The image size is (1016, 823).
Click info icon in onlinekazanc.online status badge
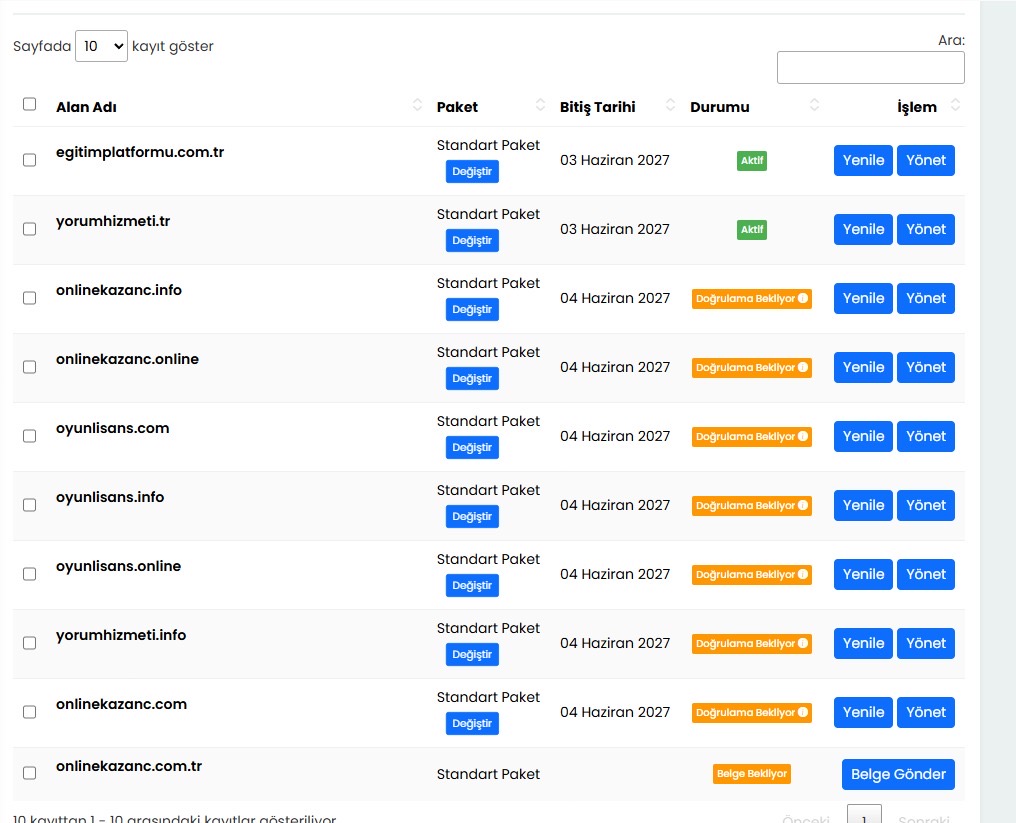tap(803, 367)
